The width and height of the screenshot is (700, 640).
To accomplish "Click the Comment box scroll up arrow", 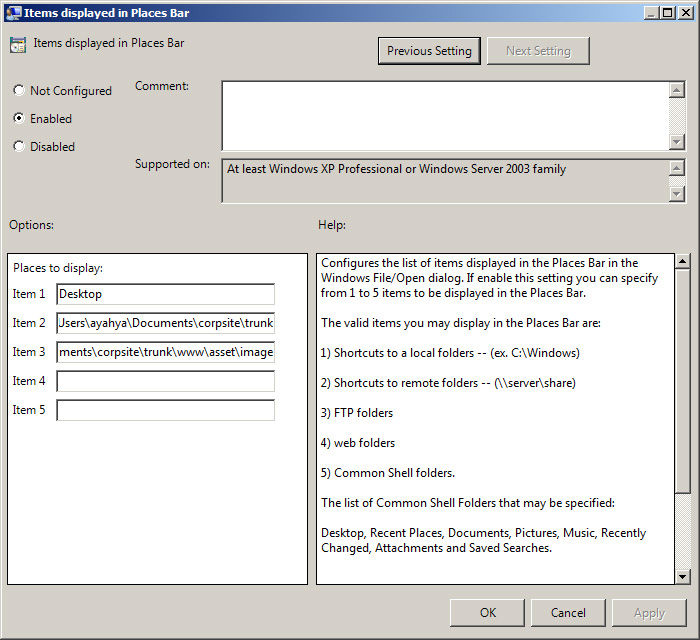I will point(677,90).
